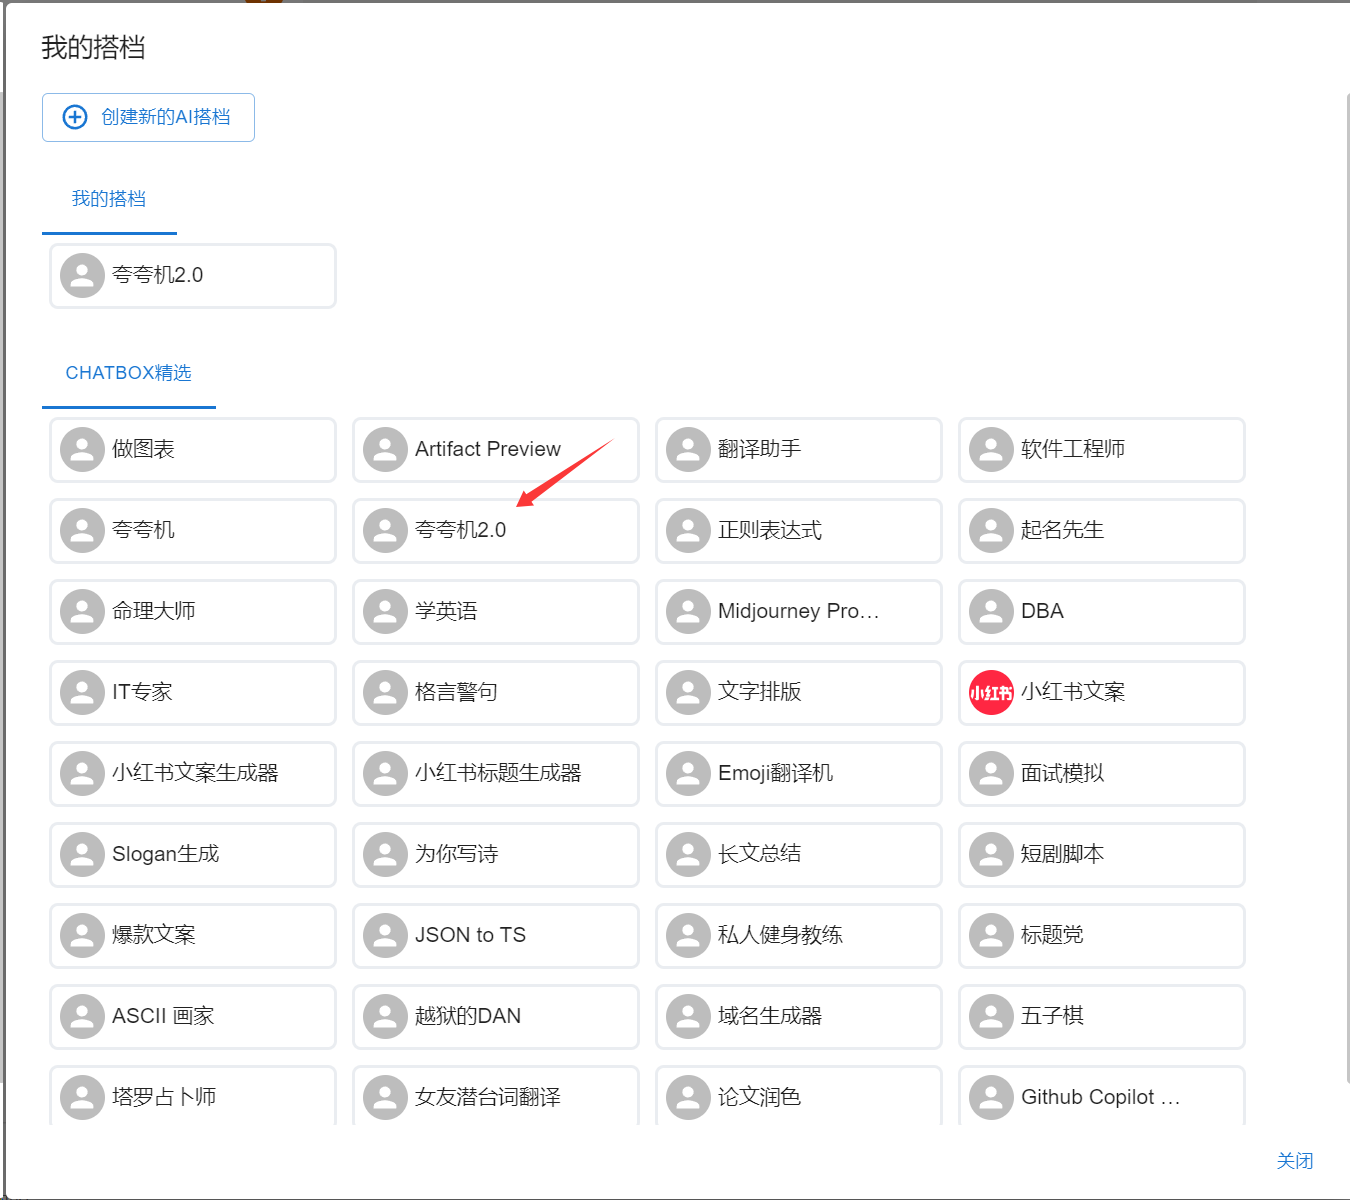Viewport: 1350px width, 1200px height.
Task: Select the 长文总结 partner
Action: tap(799, 855)
